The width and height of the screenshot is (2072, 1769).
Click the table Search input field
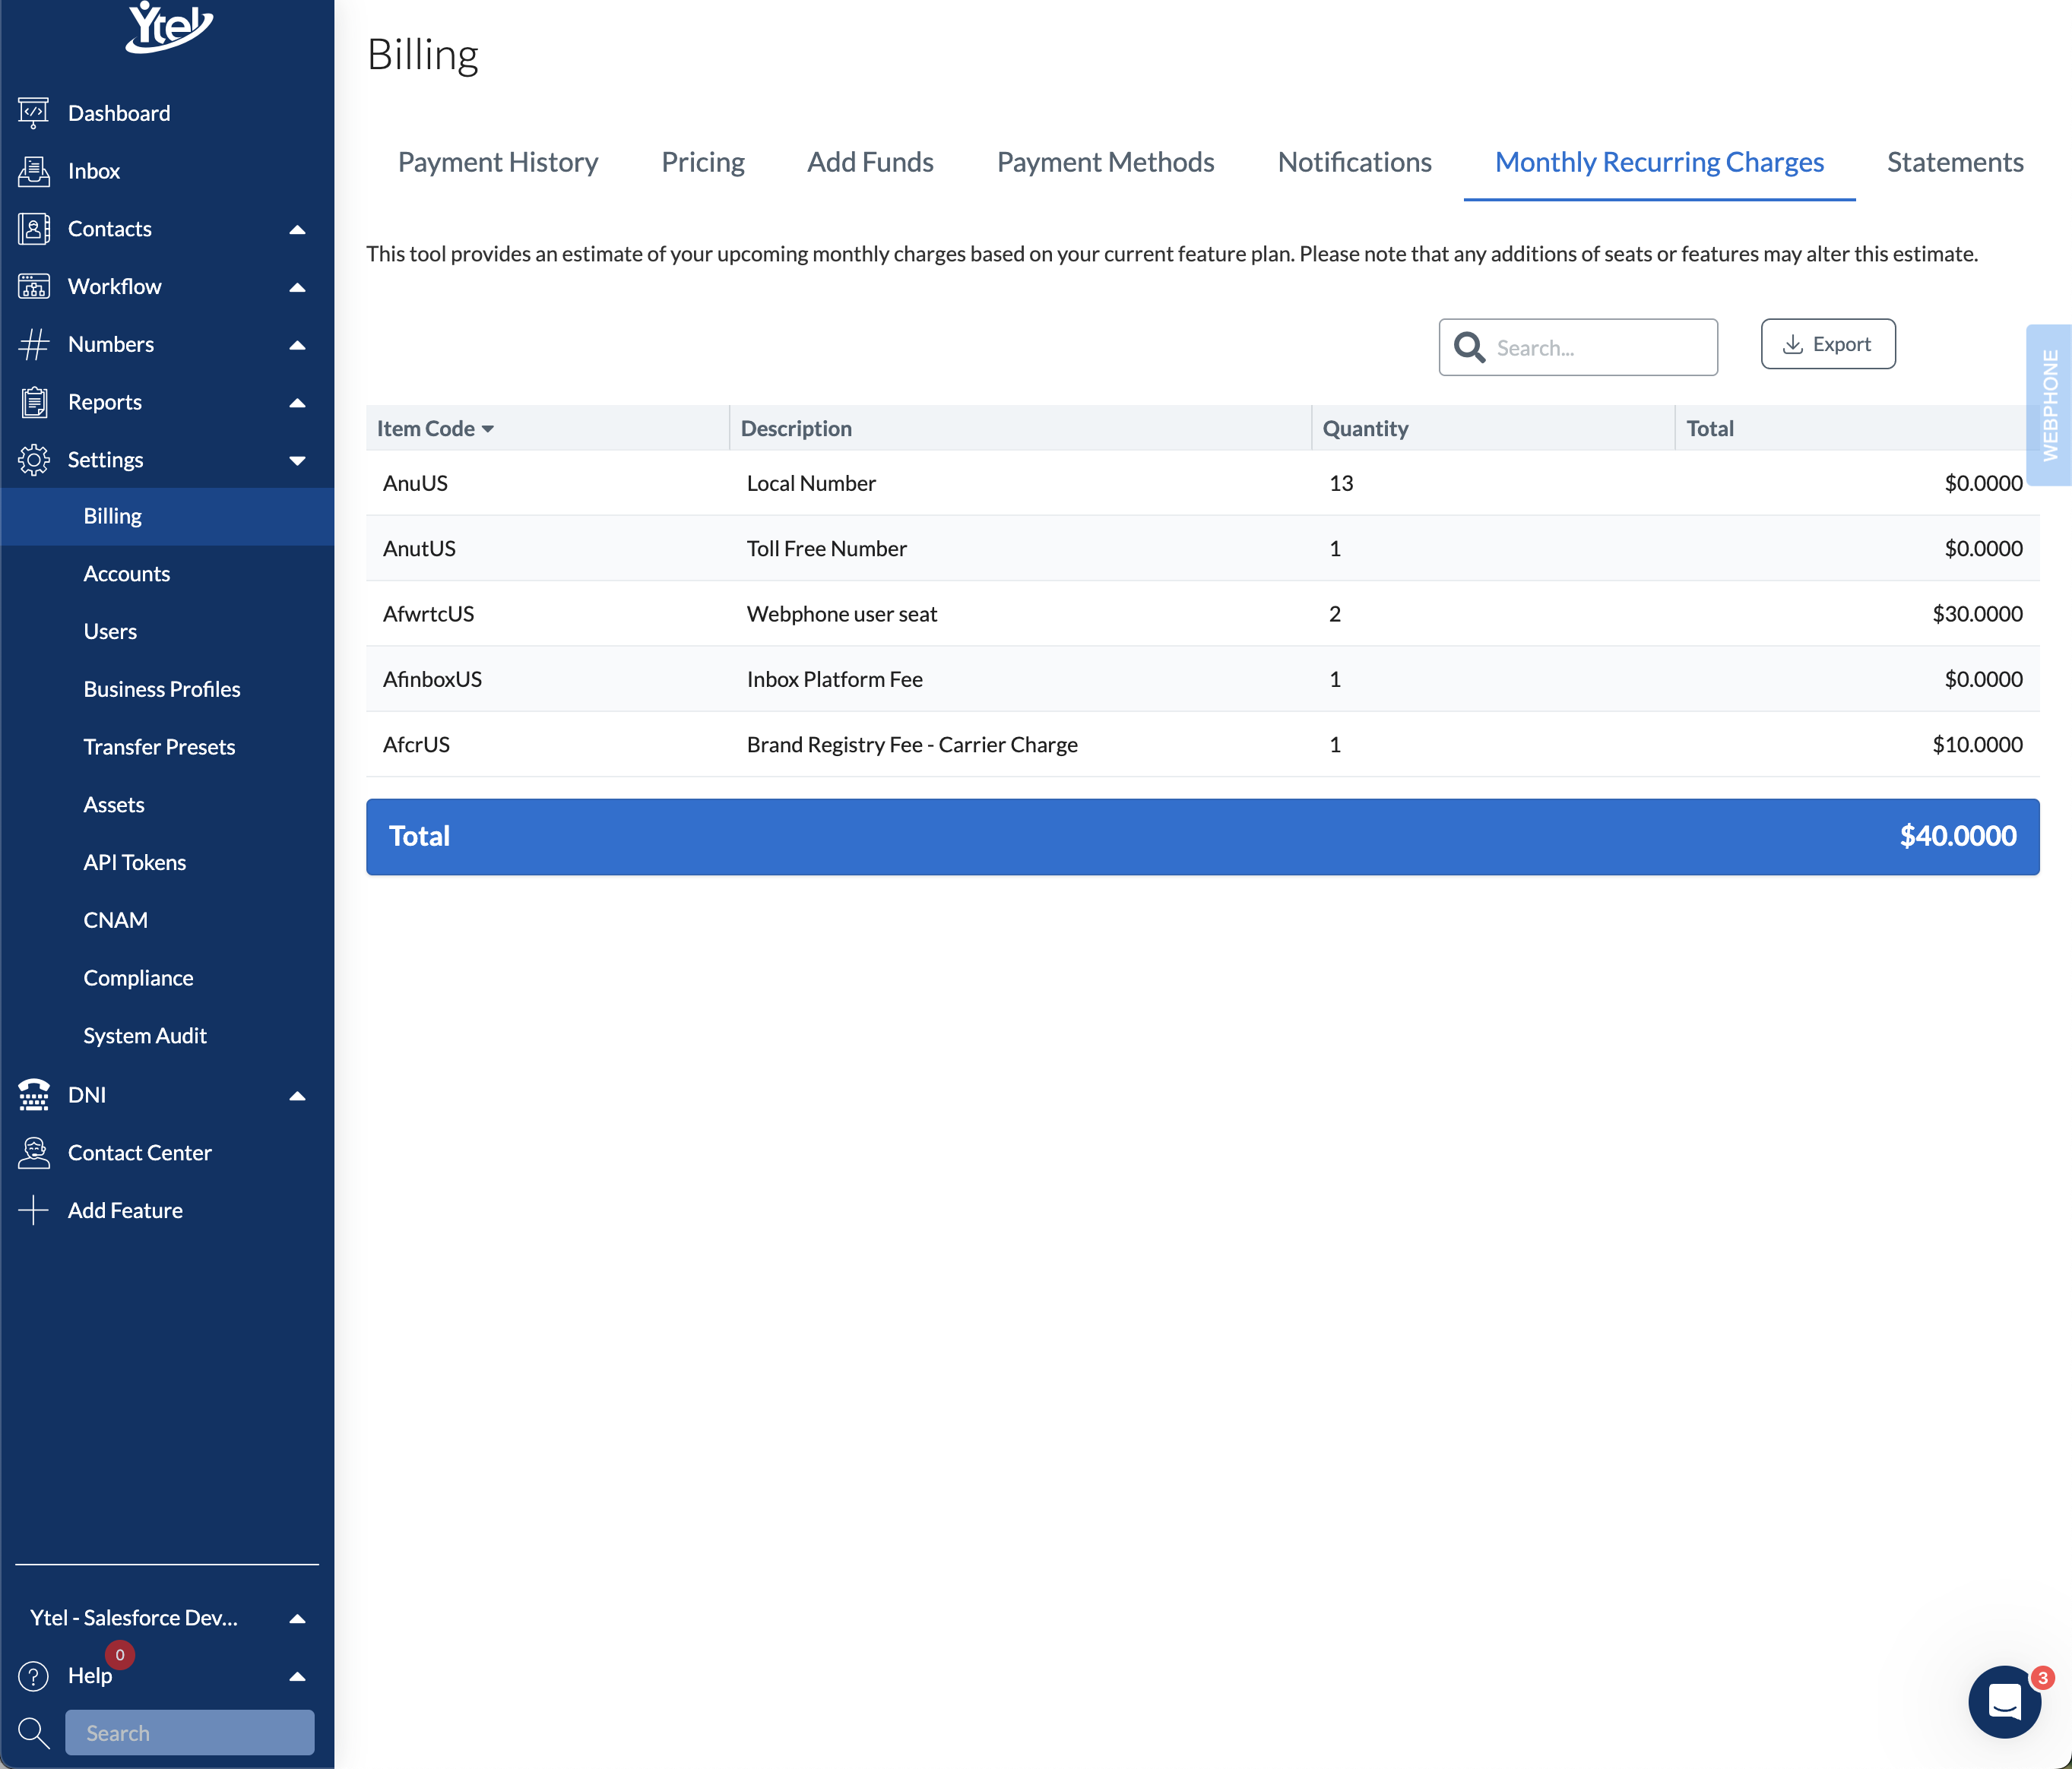pos(1599,348)
